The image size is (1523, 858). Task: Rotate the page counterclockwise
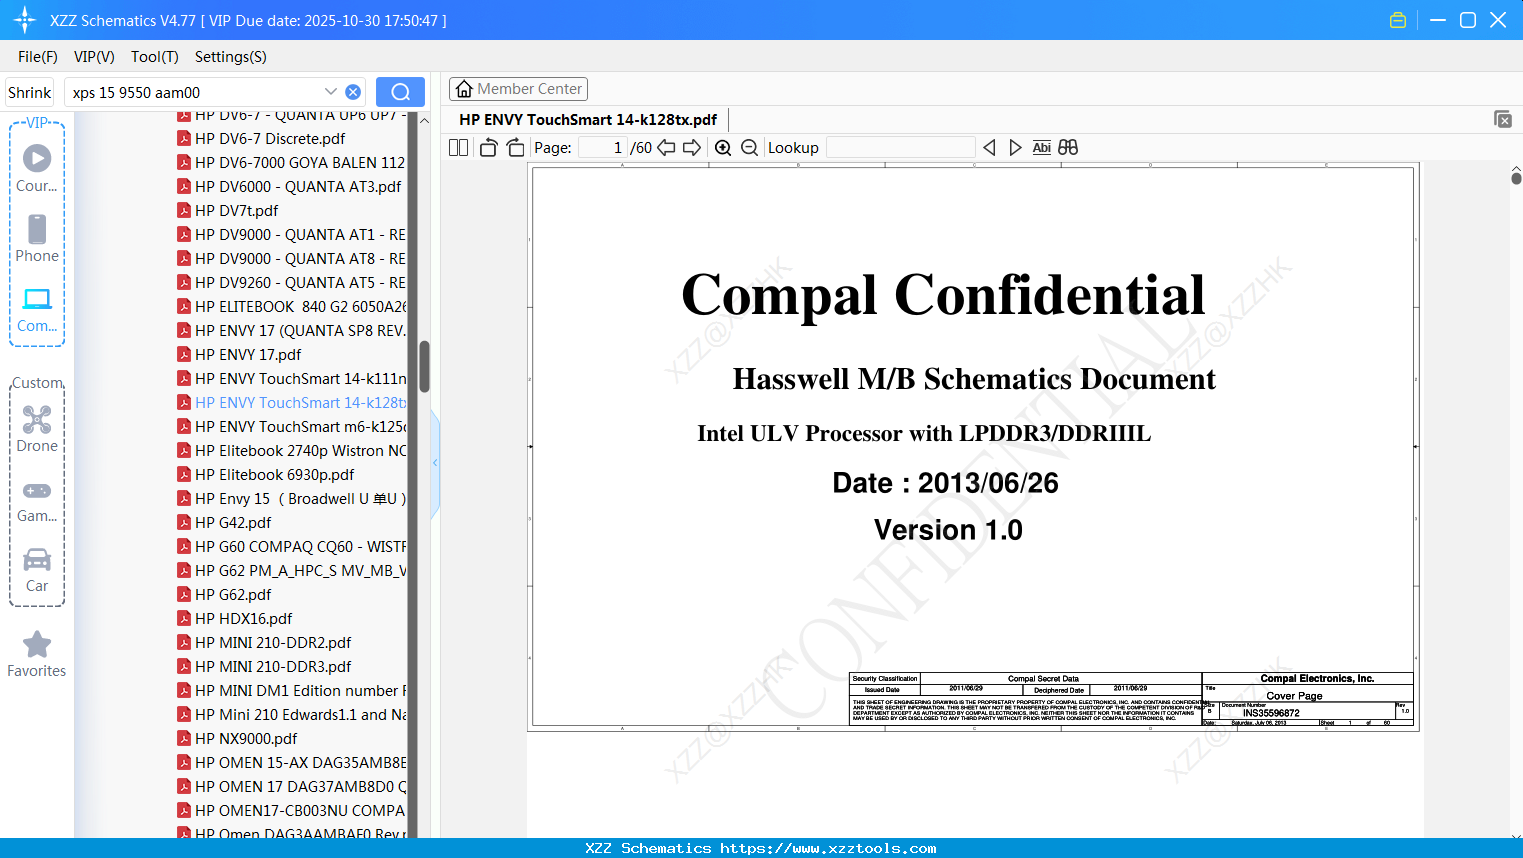pos(488,147)
